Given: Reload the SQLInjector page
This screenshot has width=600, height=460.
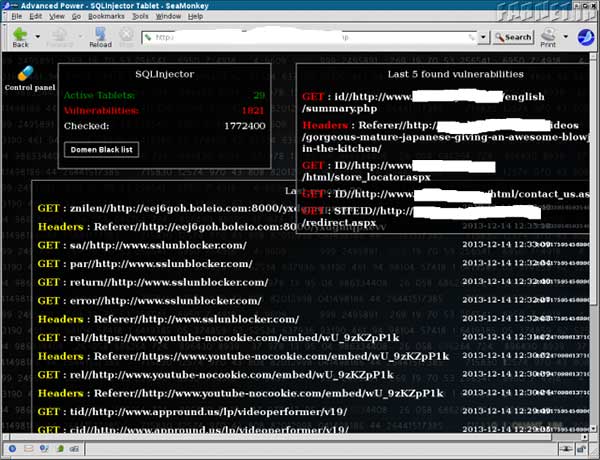Looking at the screenshot, I should point(100,37).
